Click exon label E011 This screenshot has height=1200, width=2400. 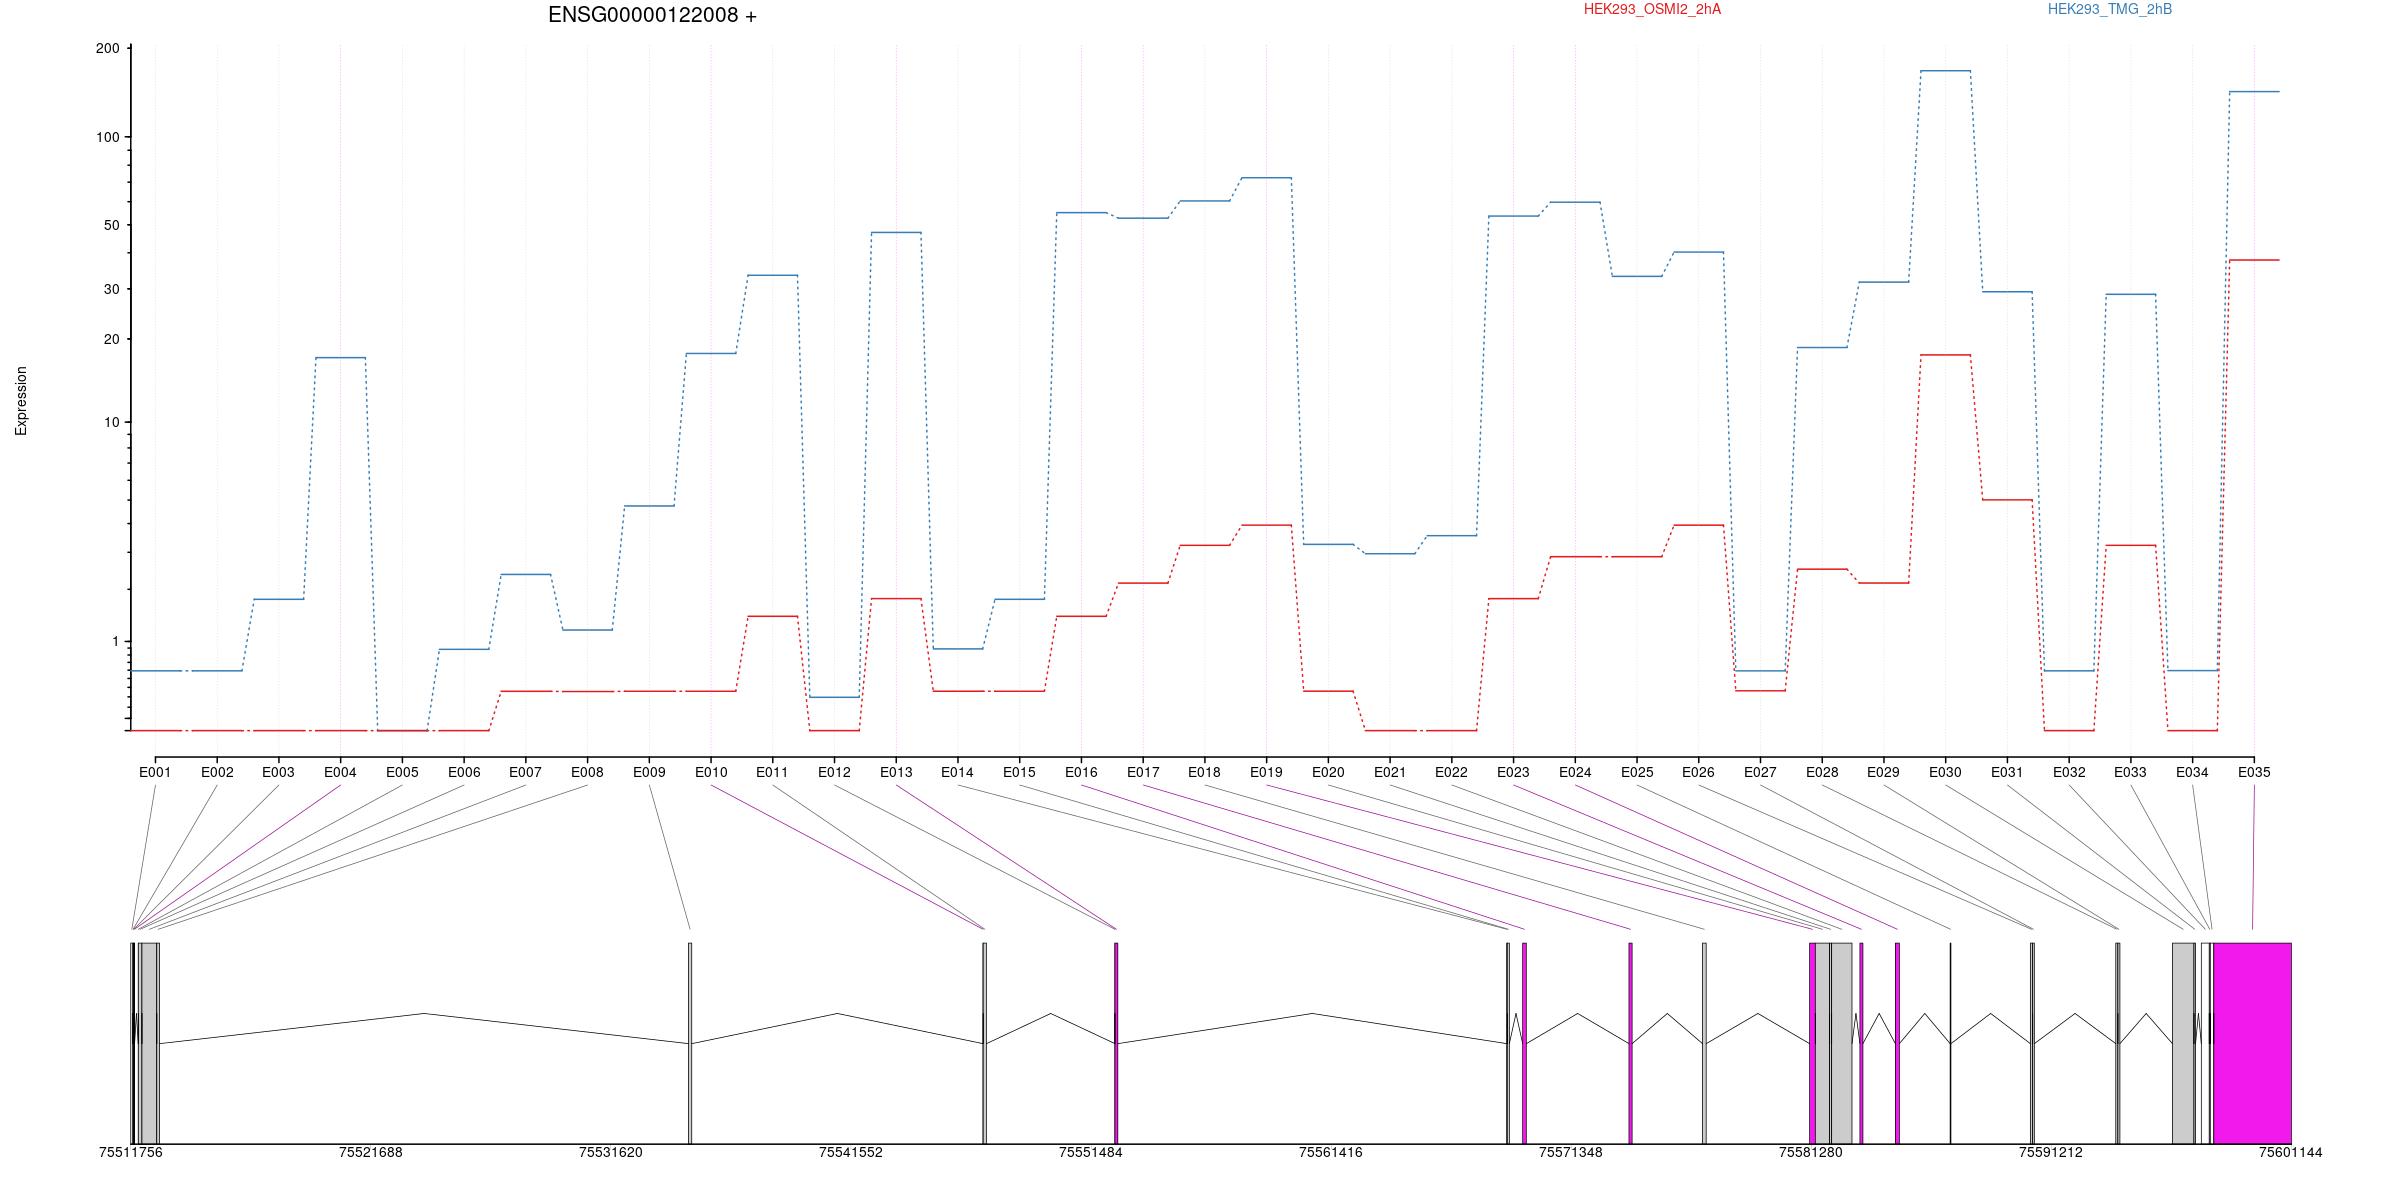click(x=772, y=772)
